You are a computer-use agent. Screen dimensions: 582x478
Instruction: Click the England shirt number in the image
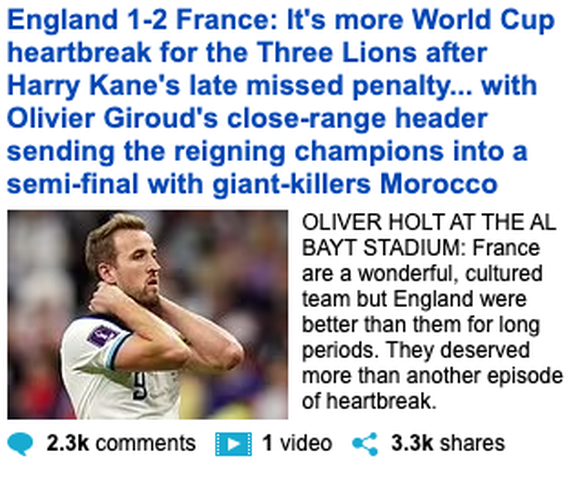[x=140, y=386]
